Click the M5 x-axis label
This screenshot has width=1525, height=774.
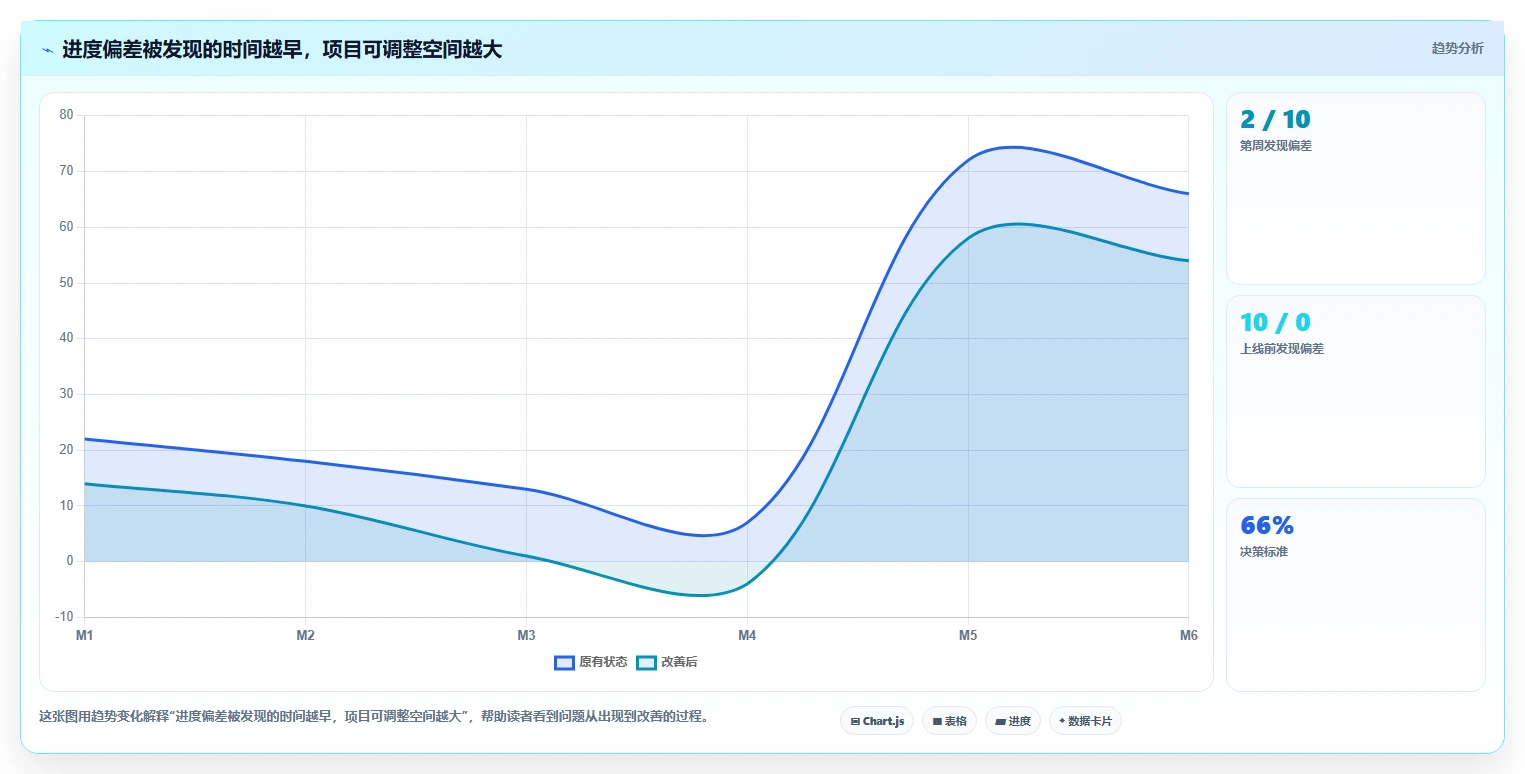pyautogui.click(x=968, y=635)
